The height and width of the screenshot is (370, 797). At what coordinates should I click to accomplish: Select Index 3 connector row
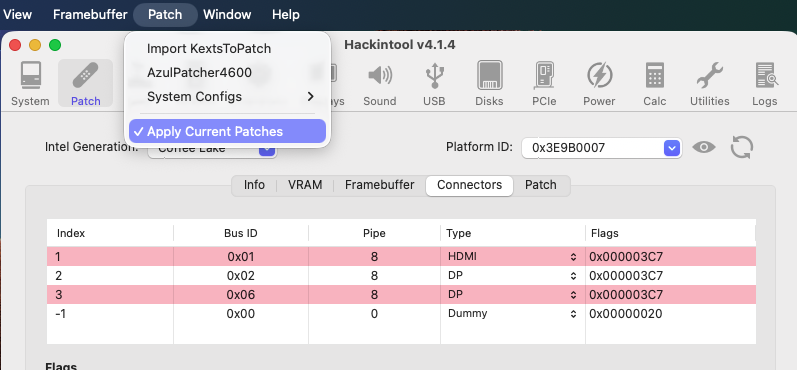[401, 295]
